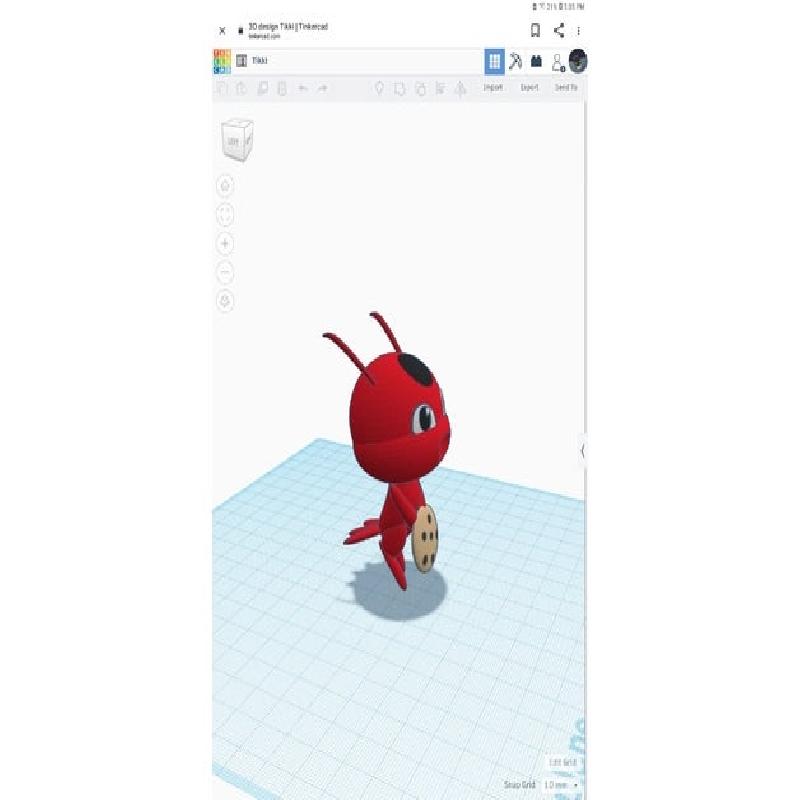Edit the design name Tikki

260,61
